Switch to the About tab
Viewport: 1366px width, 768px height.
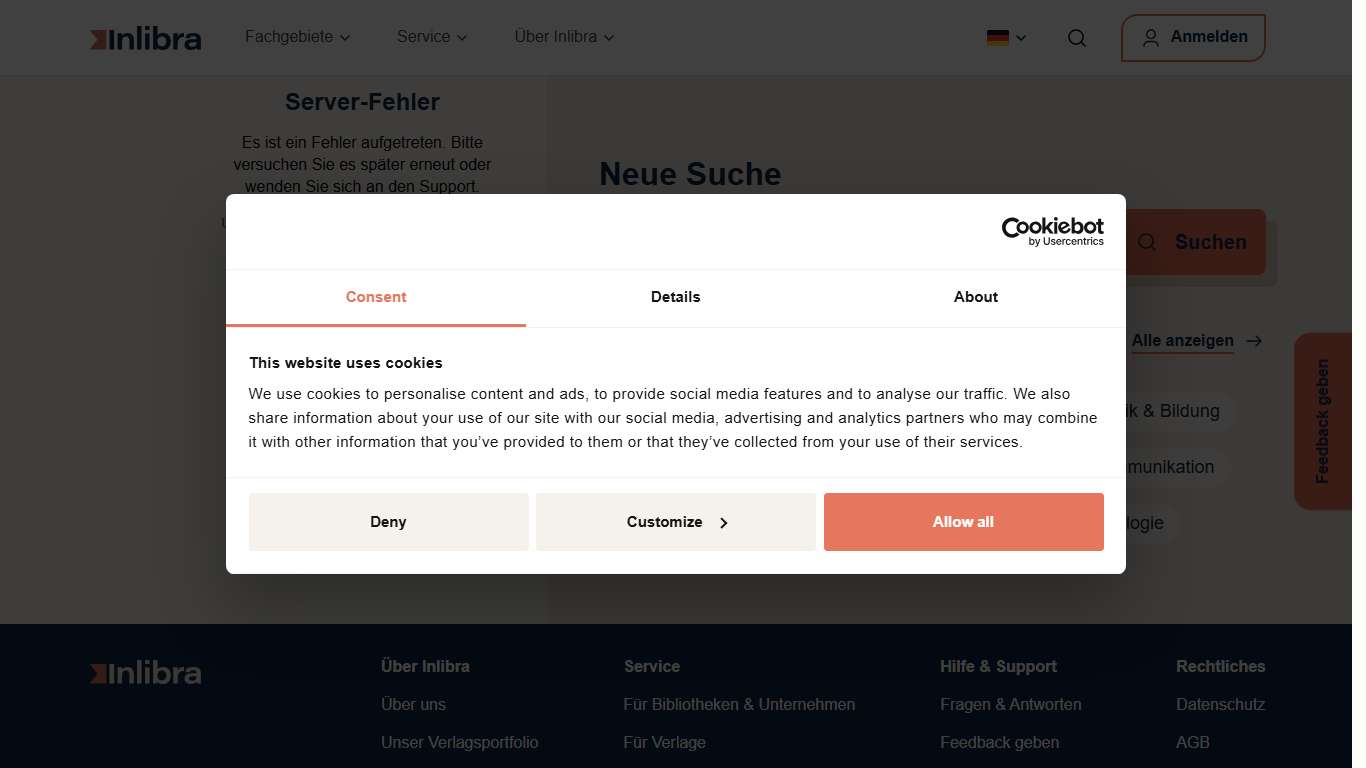coord(975,297)
